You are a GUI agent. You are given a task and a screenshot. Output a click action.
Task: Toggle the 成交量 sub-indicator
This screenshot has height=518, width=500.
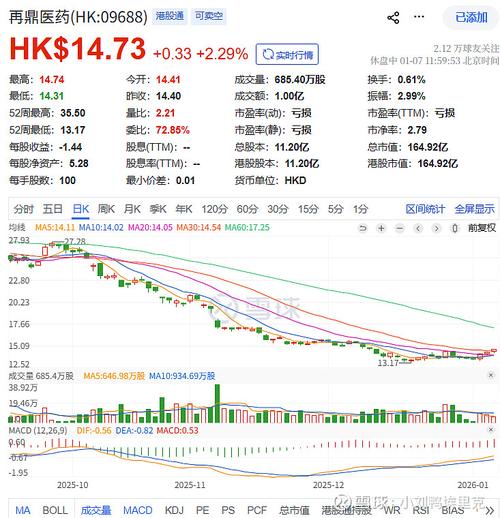pyautogui.click(x=96, y=510)
